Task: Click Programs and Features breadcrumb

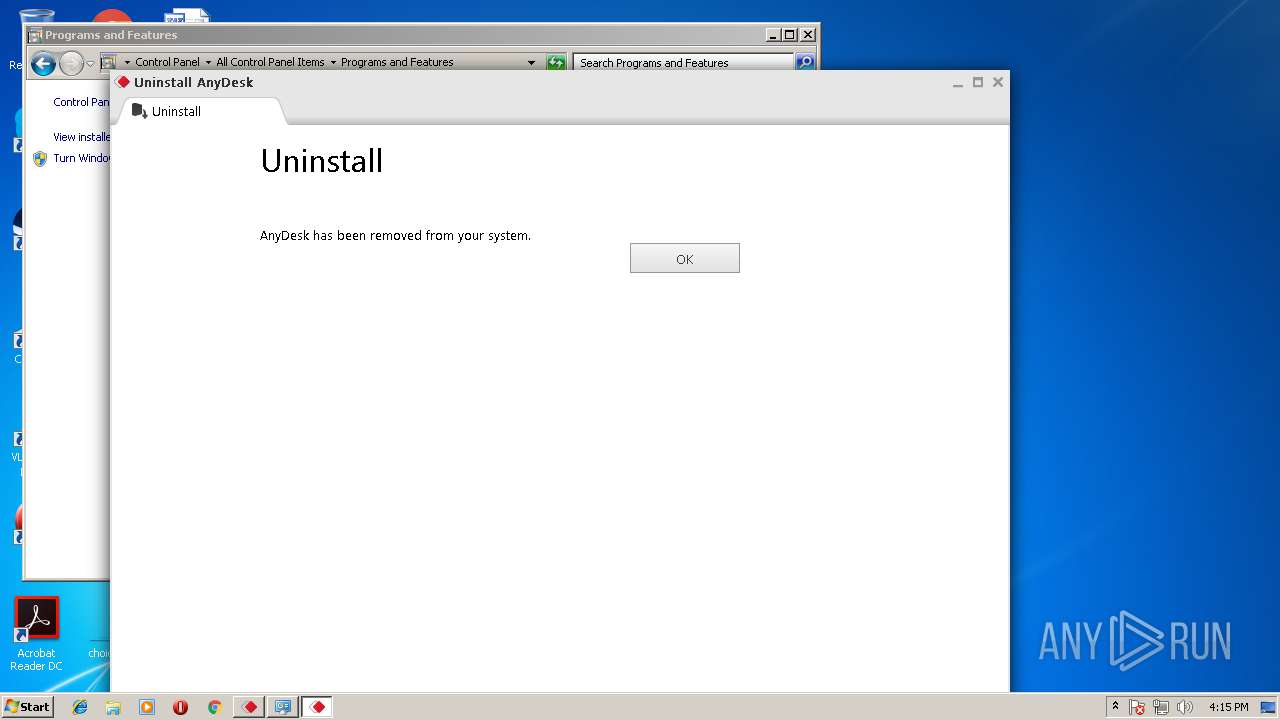Action: coord(397,62)
